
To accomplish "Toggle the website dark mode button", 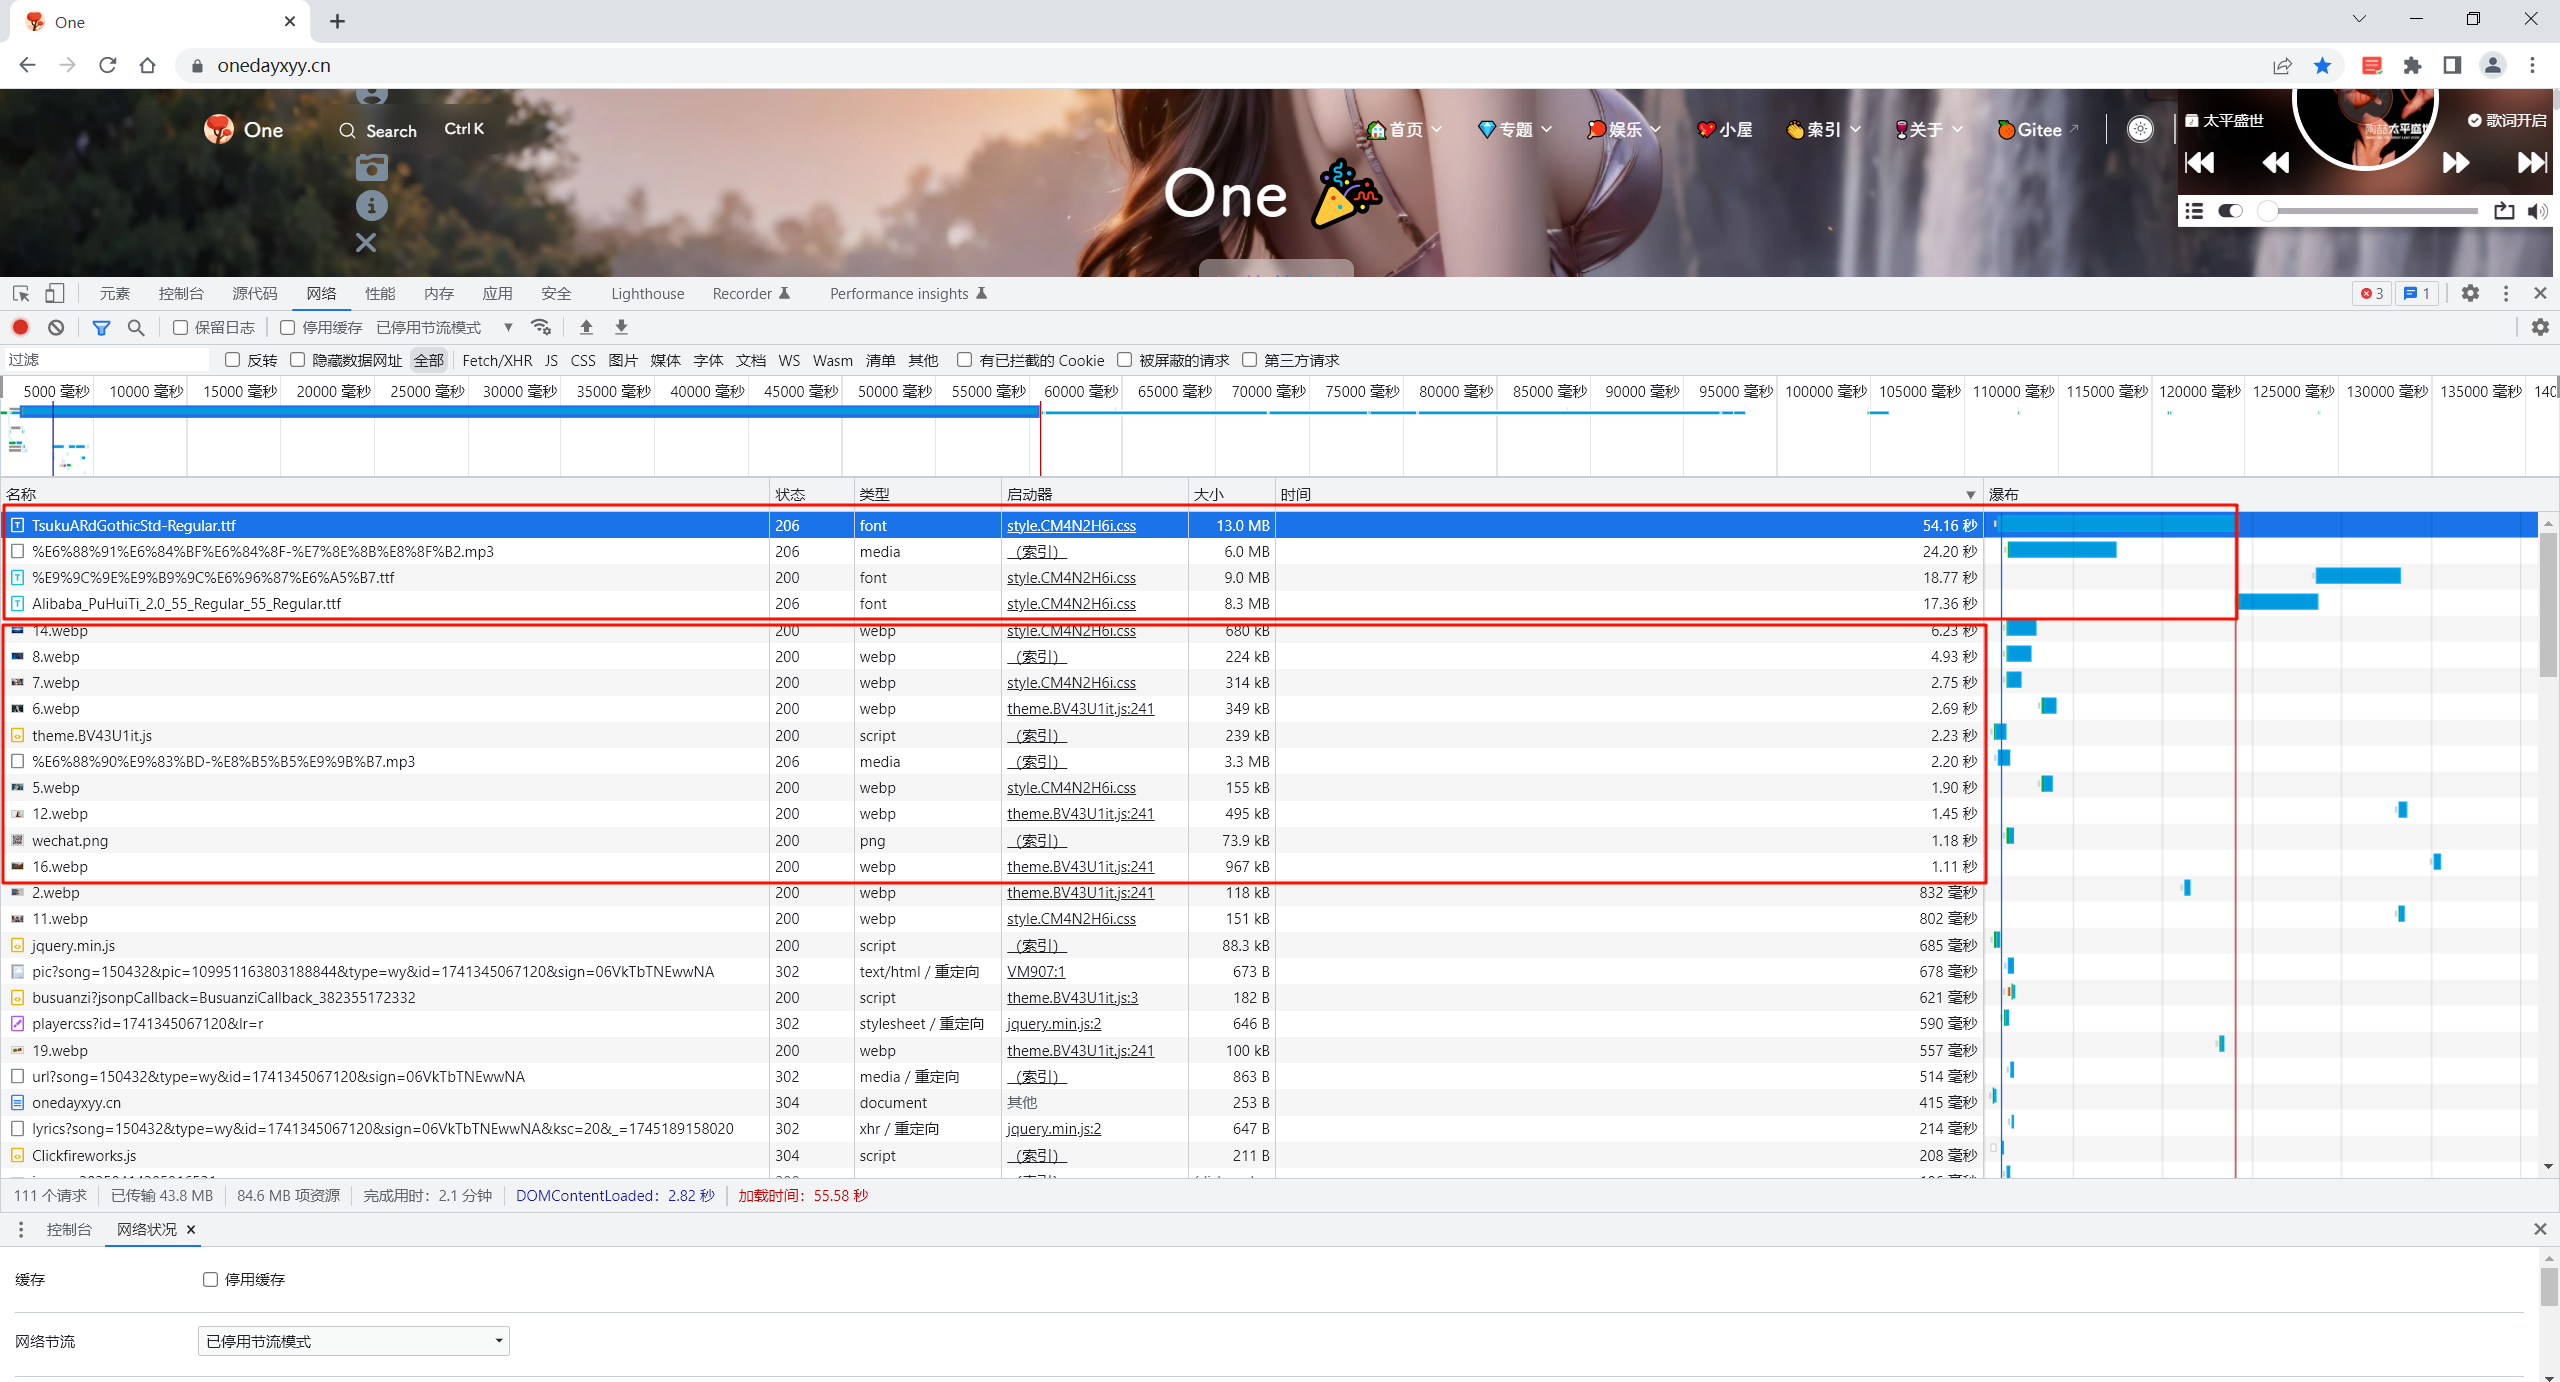I will pos(2140,129).
